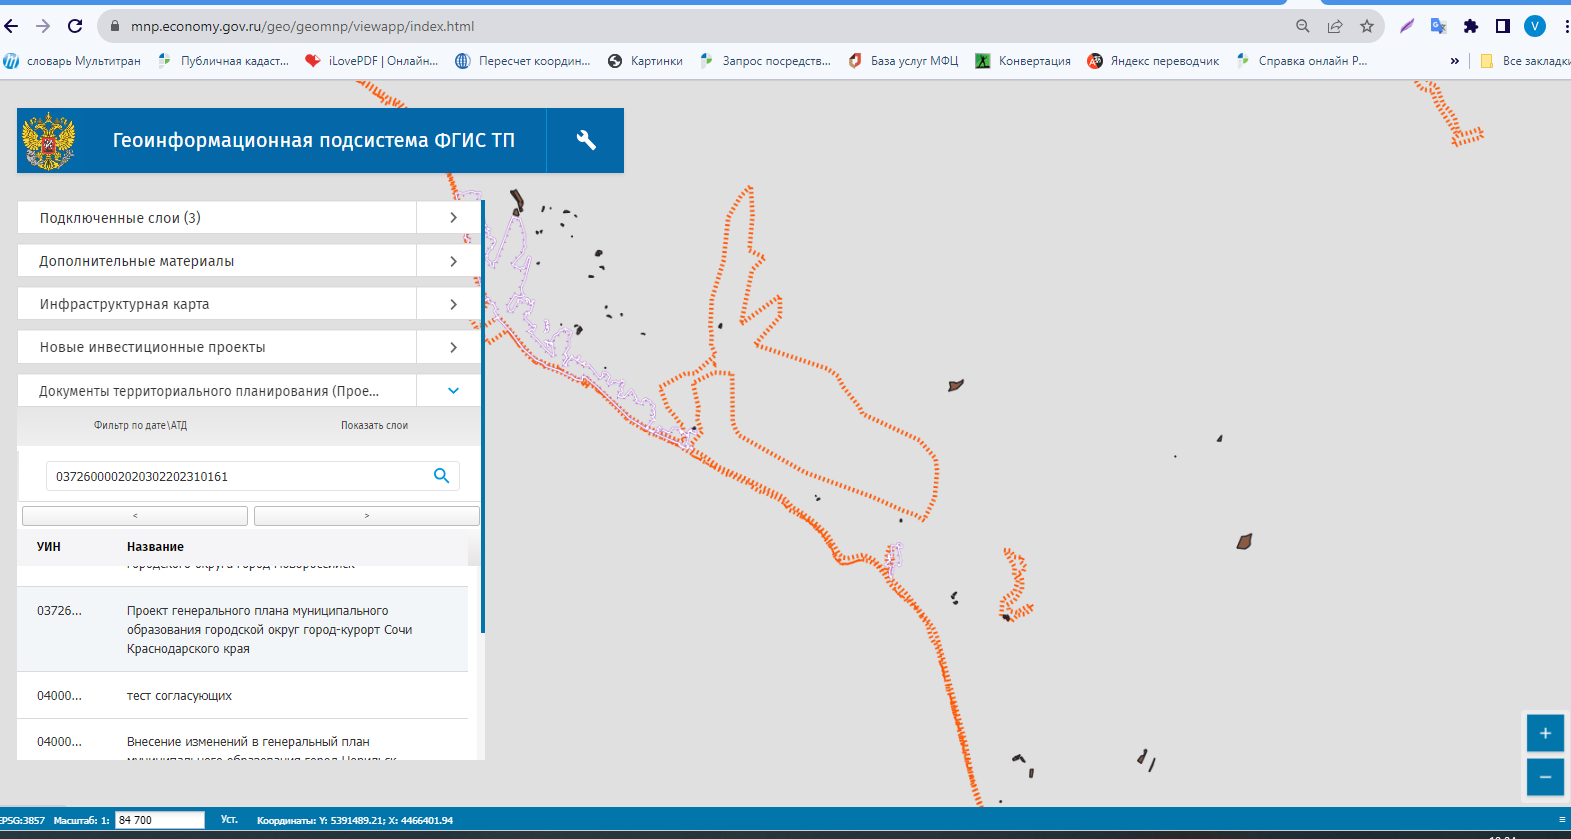This screenshot has width=1571, height=839.
Task: Go to previous results page
Action: pyautogui.click(x=135, y=516)
